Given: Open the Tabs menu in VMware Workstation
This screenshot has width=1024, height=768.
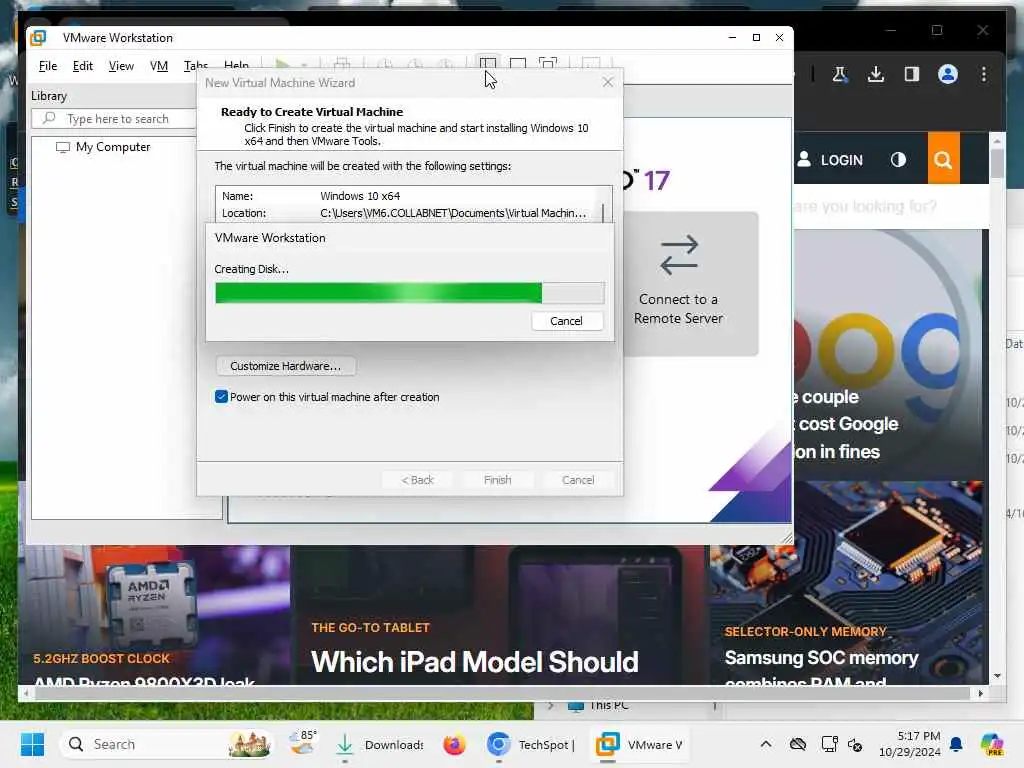Looking at the screenshot, I should 195,65.
